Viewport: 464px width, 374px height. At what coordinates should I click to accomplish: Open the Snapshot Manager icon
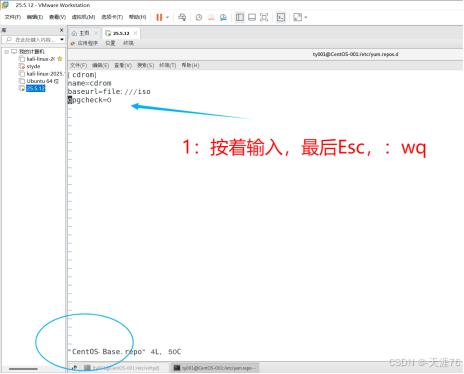[223, 17]
